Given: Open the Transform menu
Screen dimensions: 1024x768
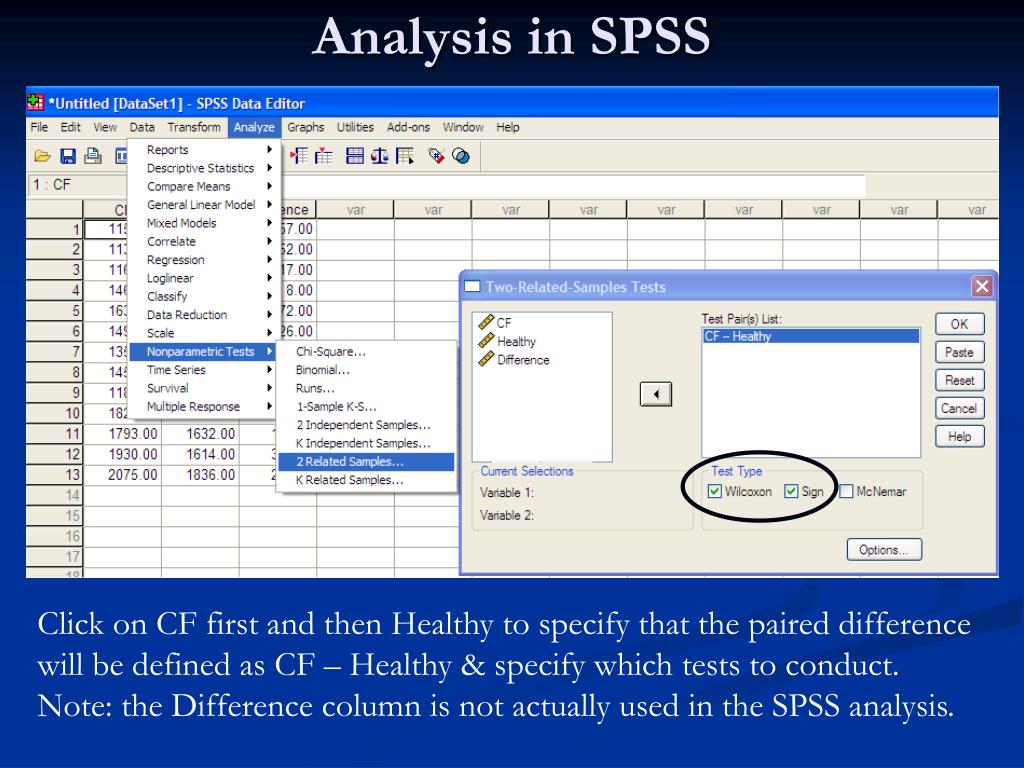Looking at the screenshot, I should (194, 127).
